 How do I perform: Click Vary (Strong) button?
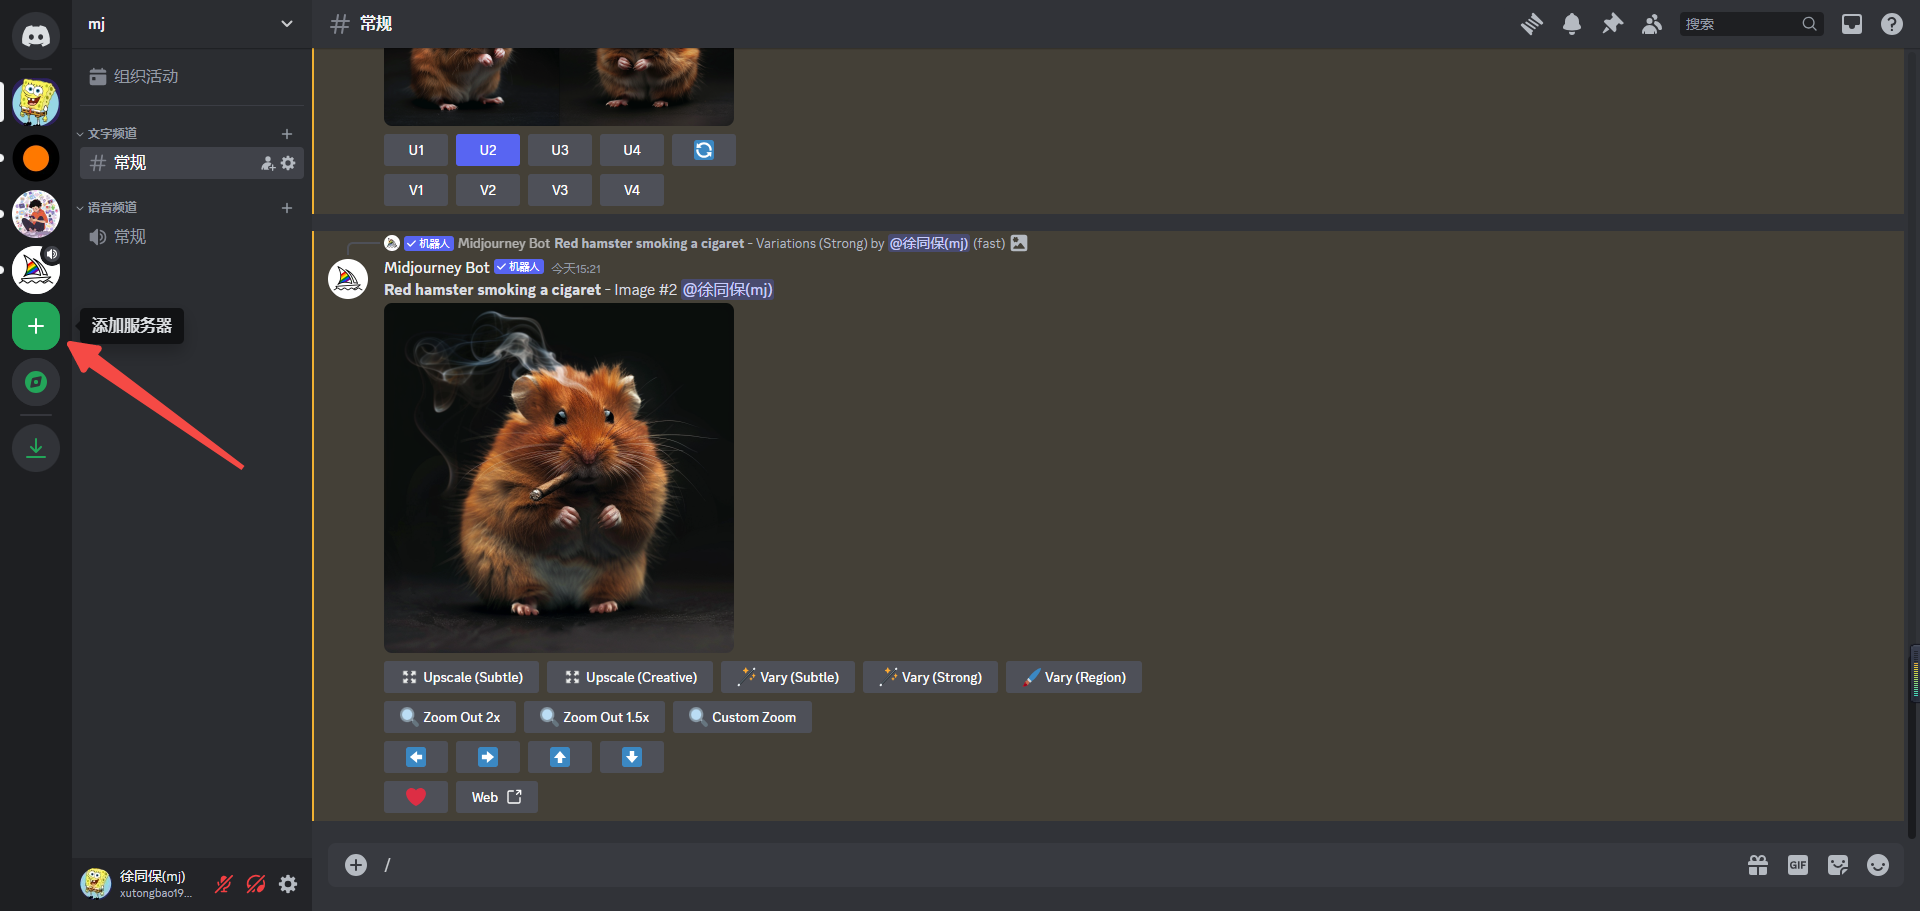pyautogui.click(x=930, y=677)
